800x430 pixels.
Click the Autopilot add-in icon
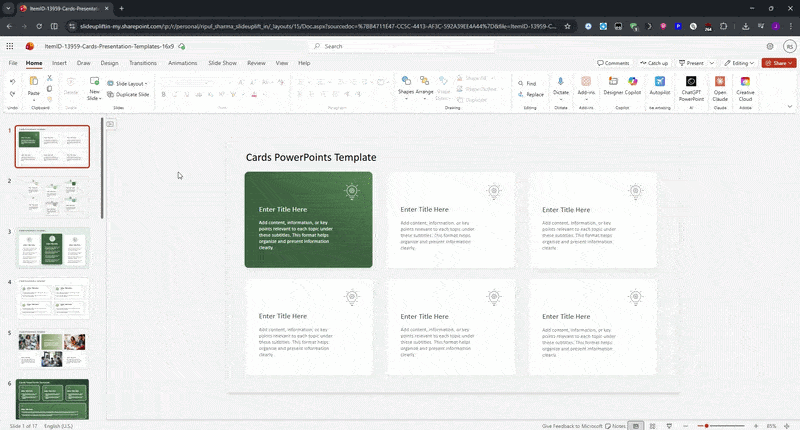point(660,82)
